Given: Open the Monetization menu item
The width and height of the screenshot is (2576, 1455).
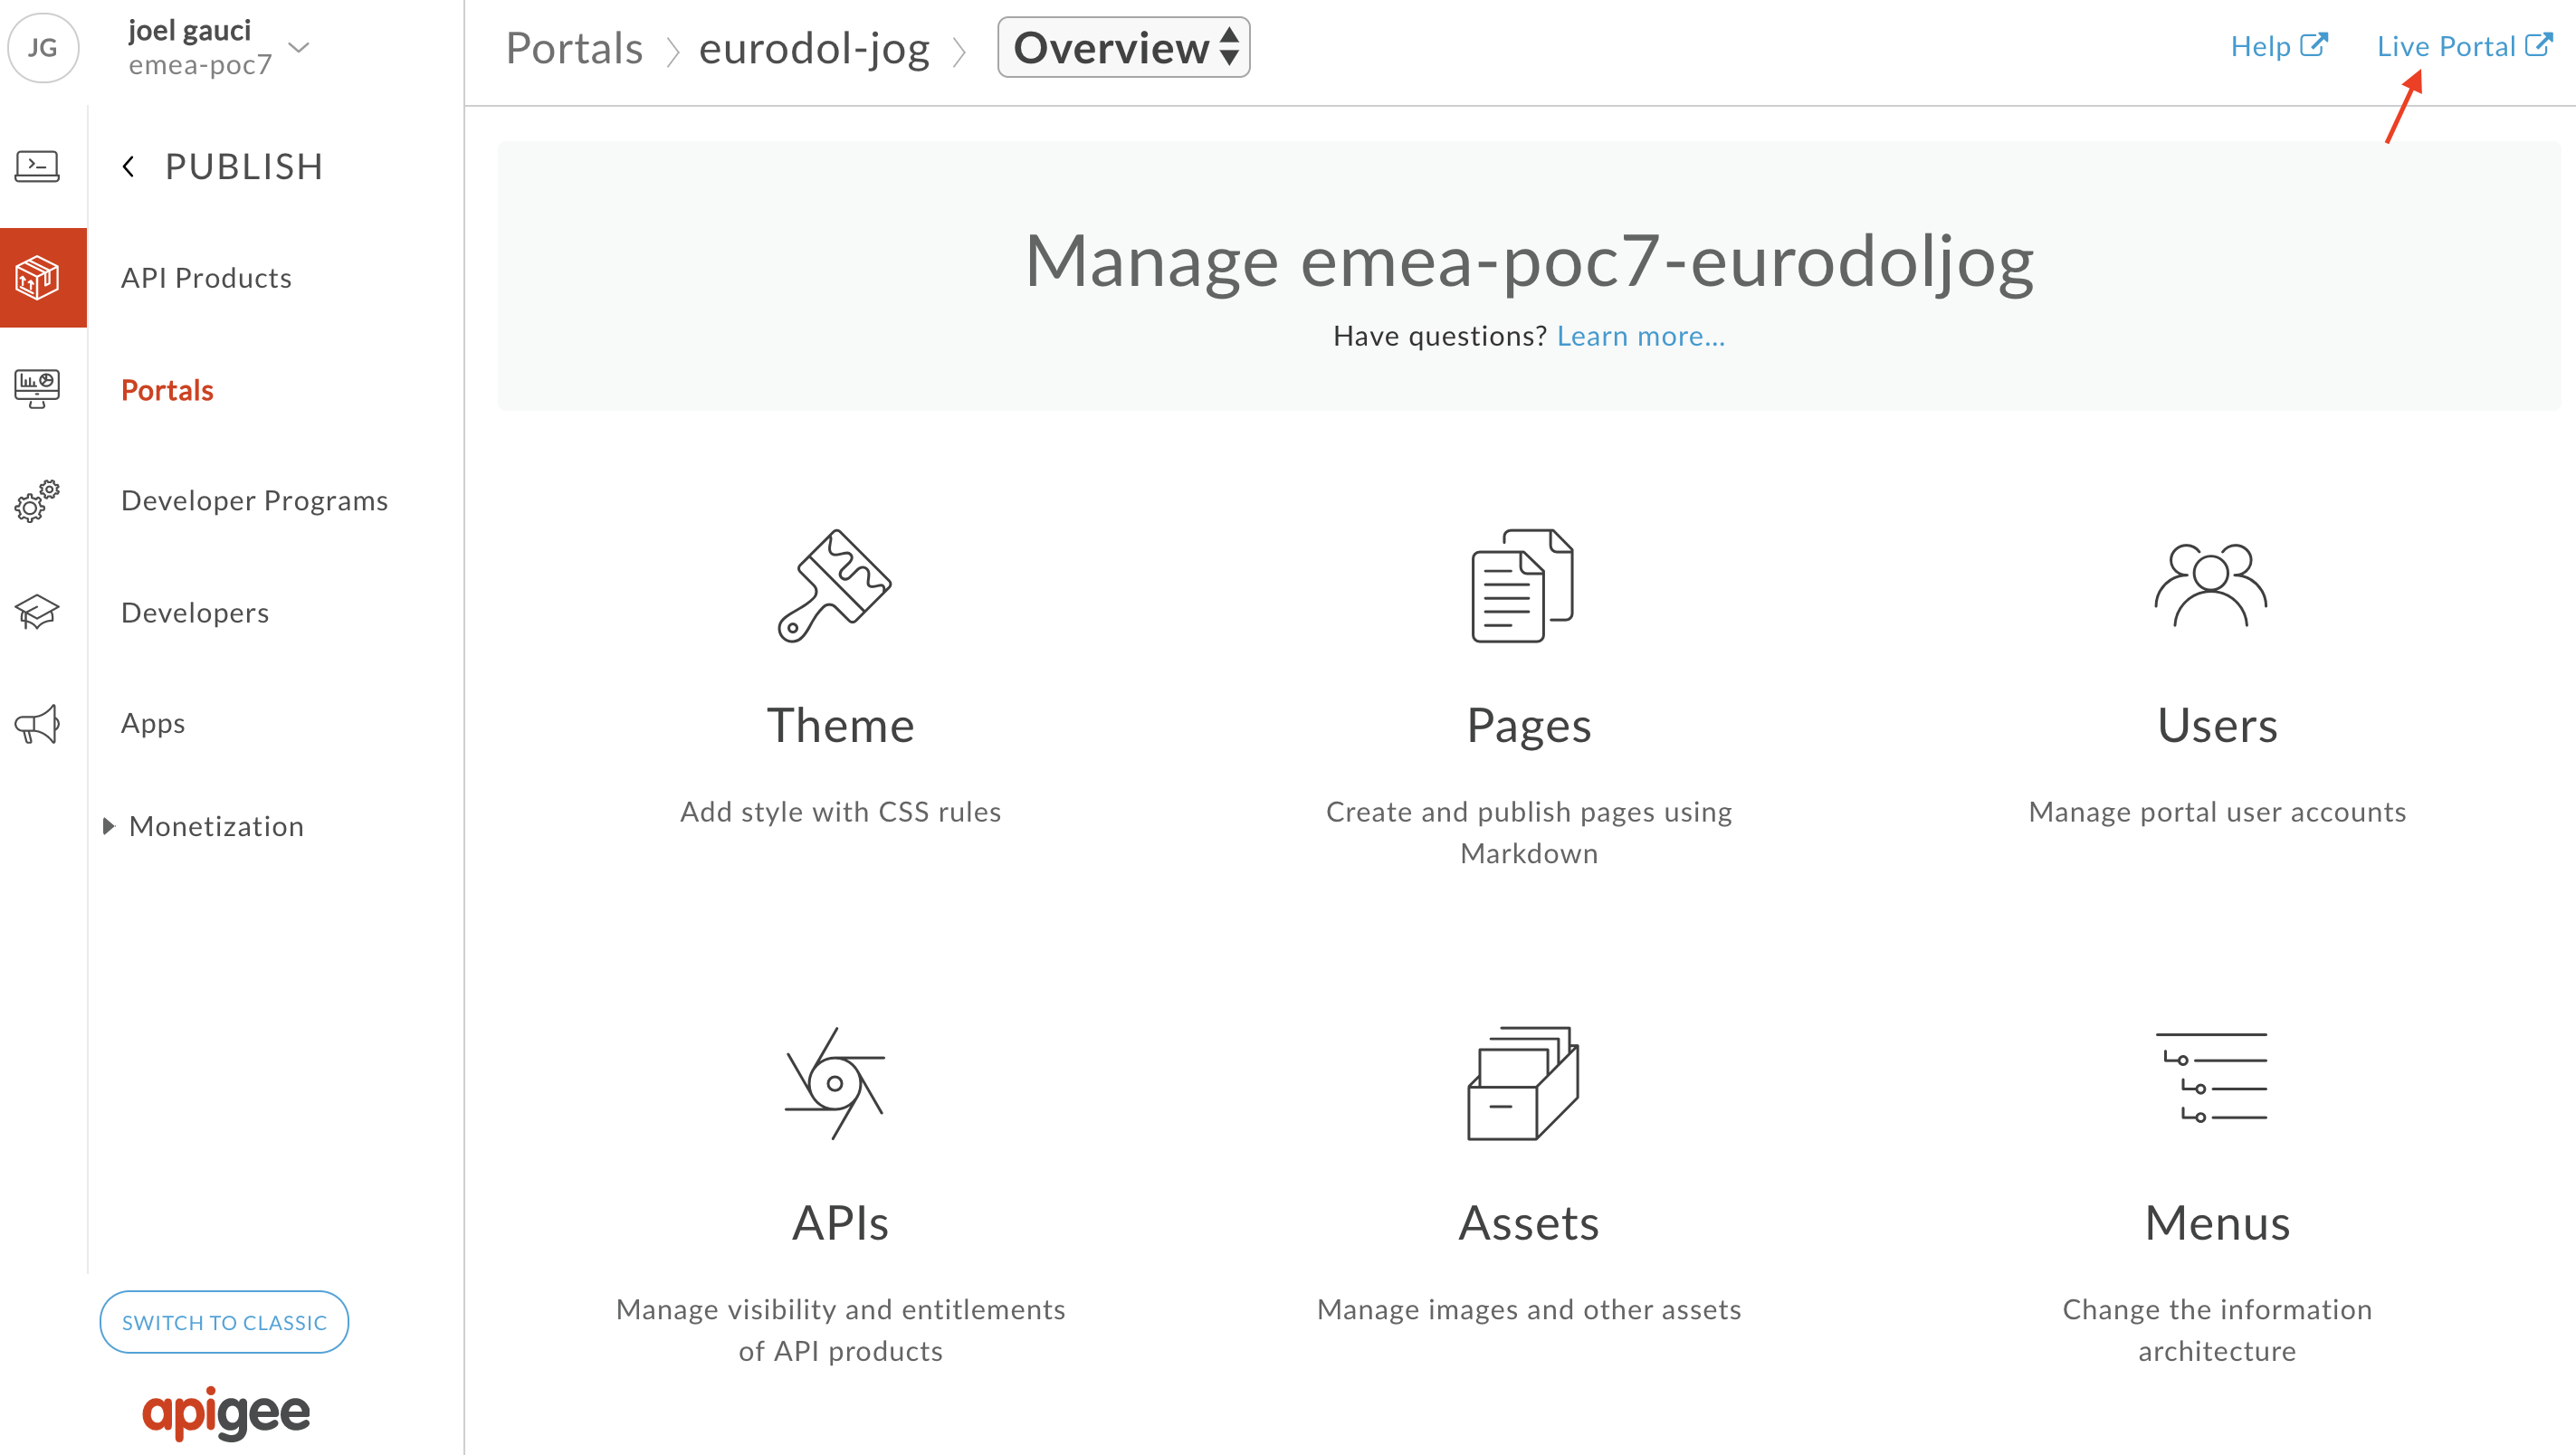Looking at the screenshot, I should coord(216,826).
